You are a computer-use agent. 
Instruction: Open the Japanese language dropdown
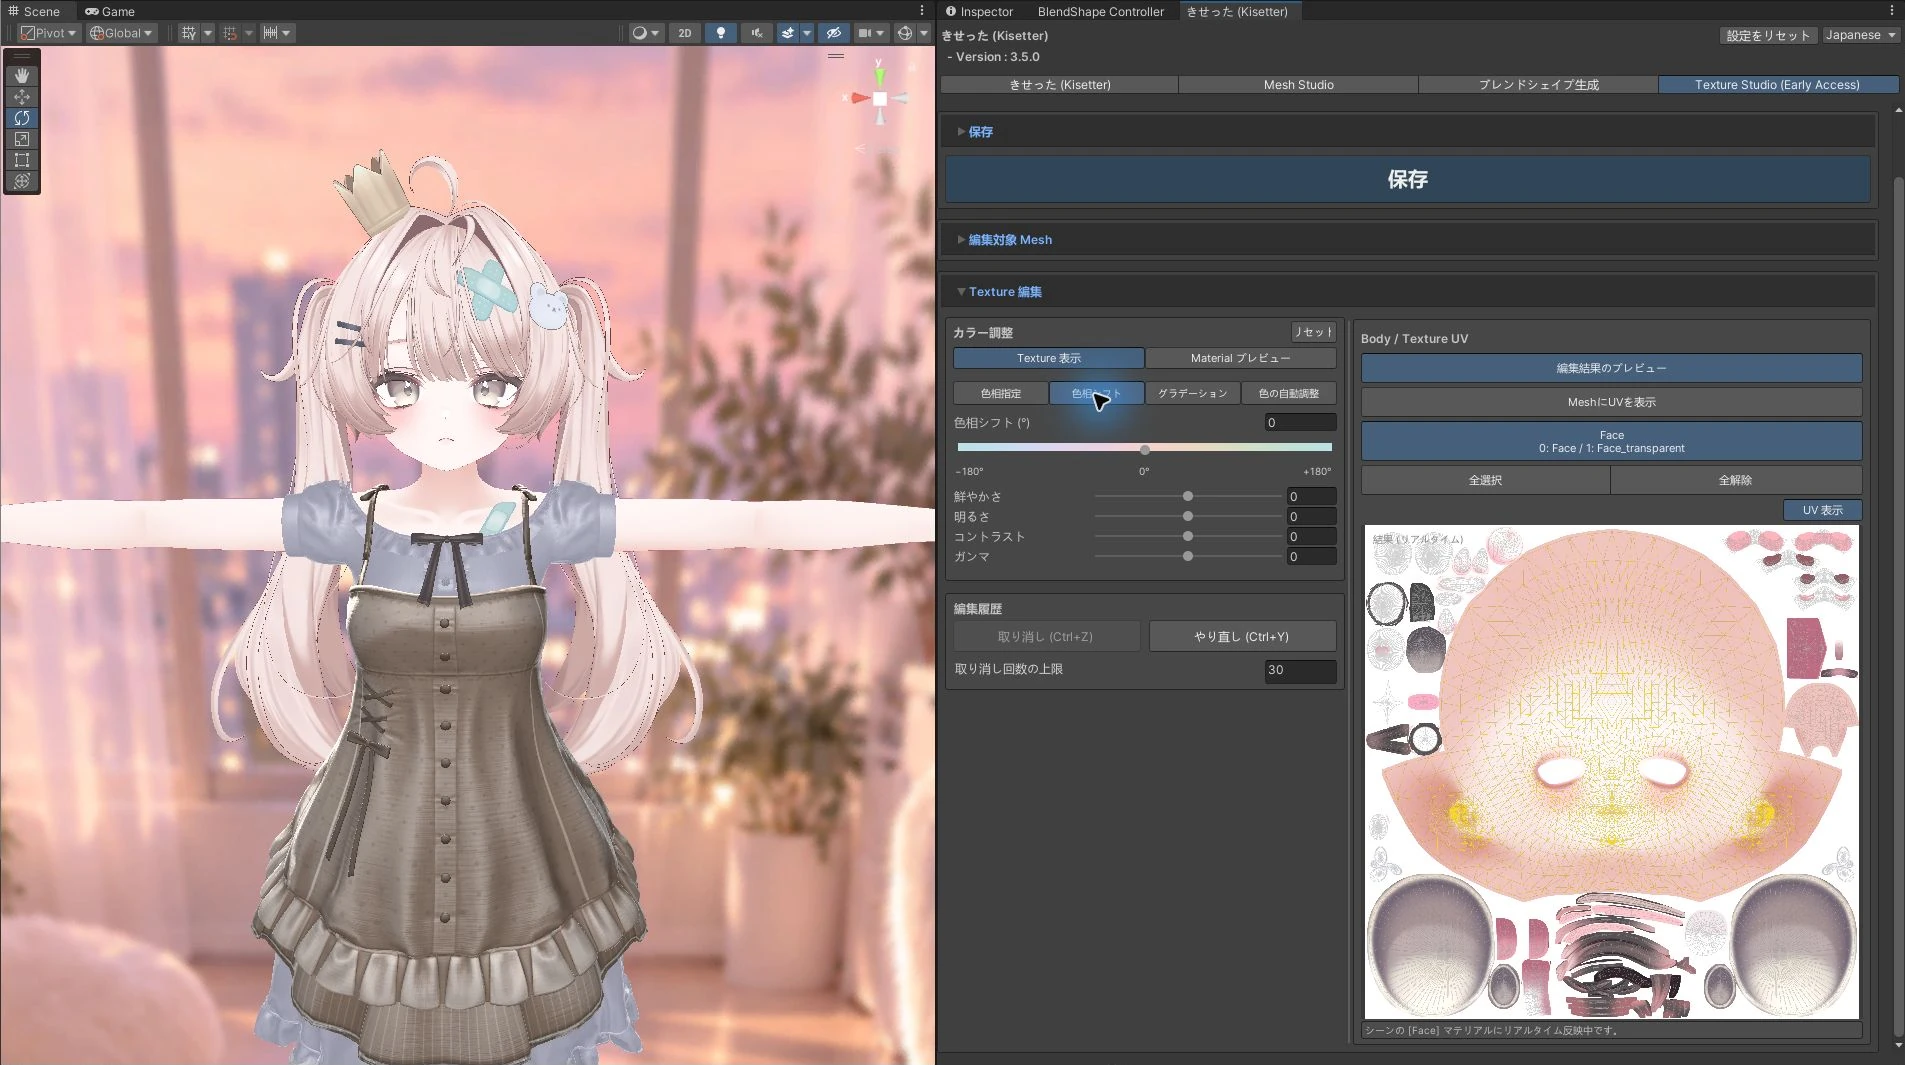coord(1860,35)
